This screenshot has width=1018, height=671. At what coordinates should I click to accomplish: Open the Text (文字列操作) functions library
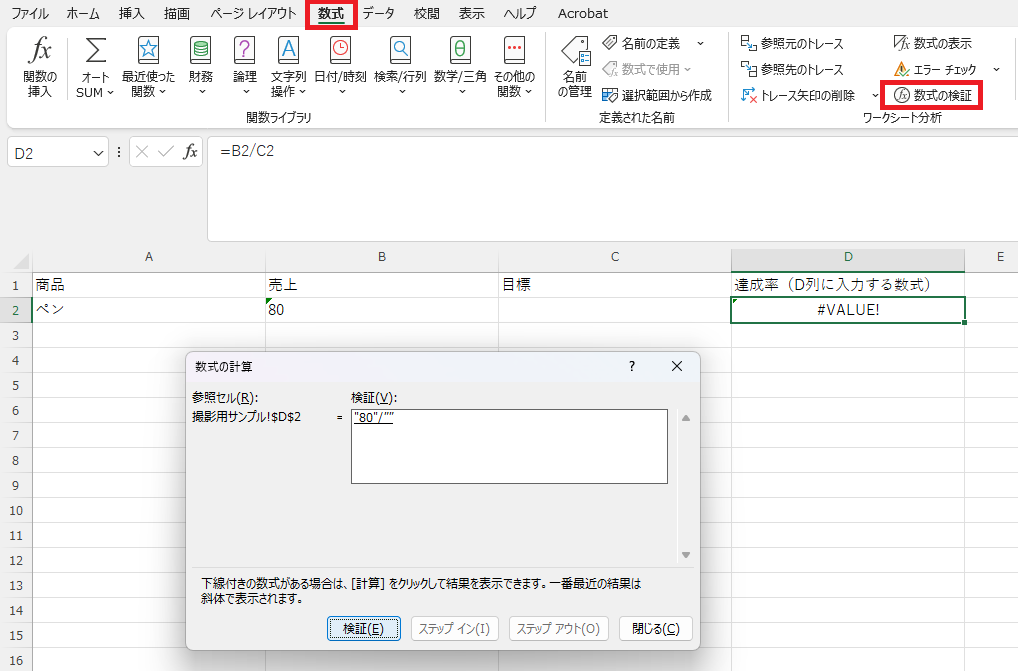(x=288, y=67)
